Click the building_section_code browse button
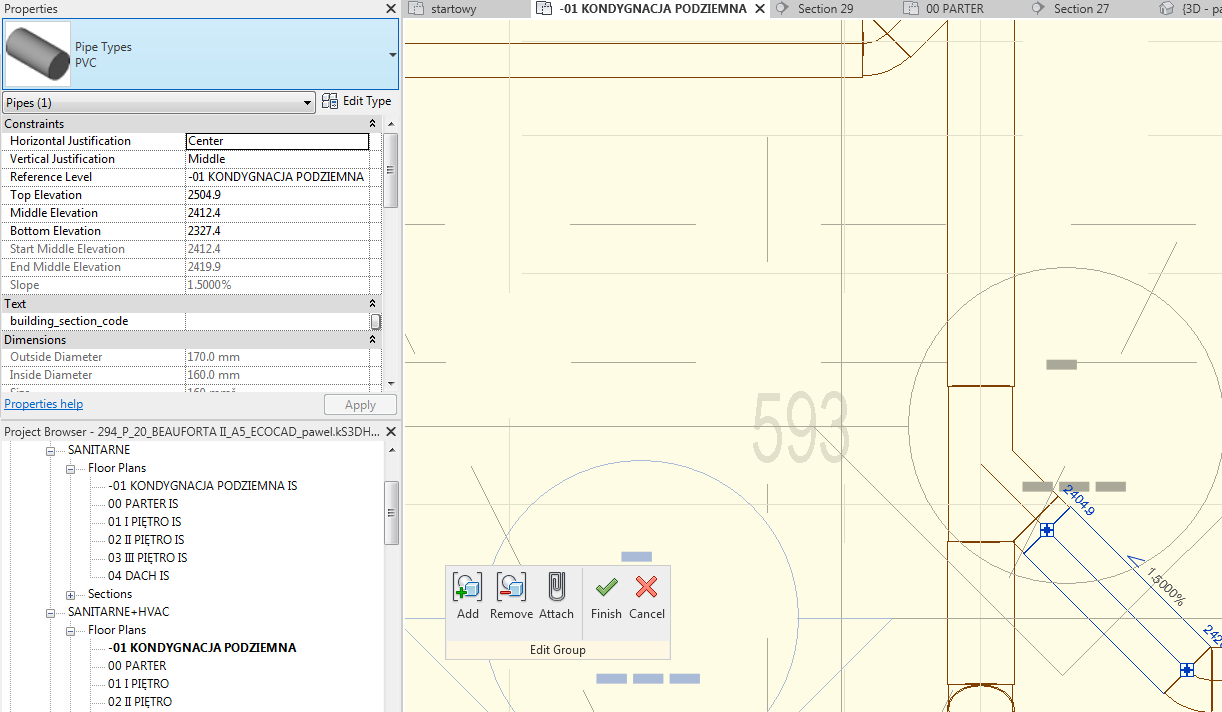Screen dimensions: 1222x712 [376, 321]
